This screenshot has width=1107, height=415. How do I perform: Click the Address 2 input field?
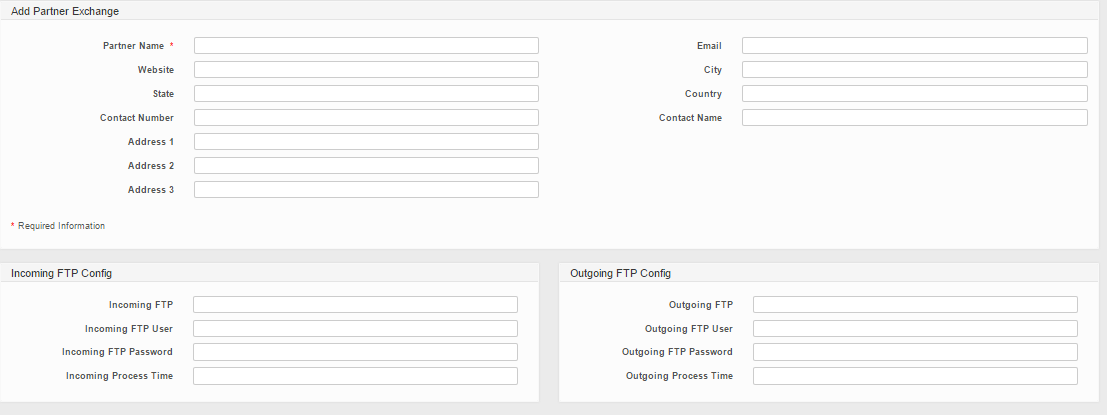click(x=366, y=166)
